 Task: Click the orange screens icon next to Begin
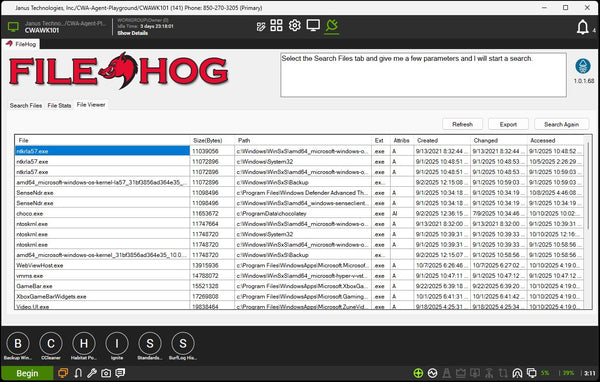tap(63, 373)
